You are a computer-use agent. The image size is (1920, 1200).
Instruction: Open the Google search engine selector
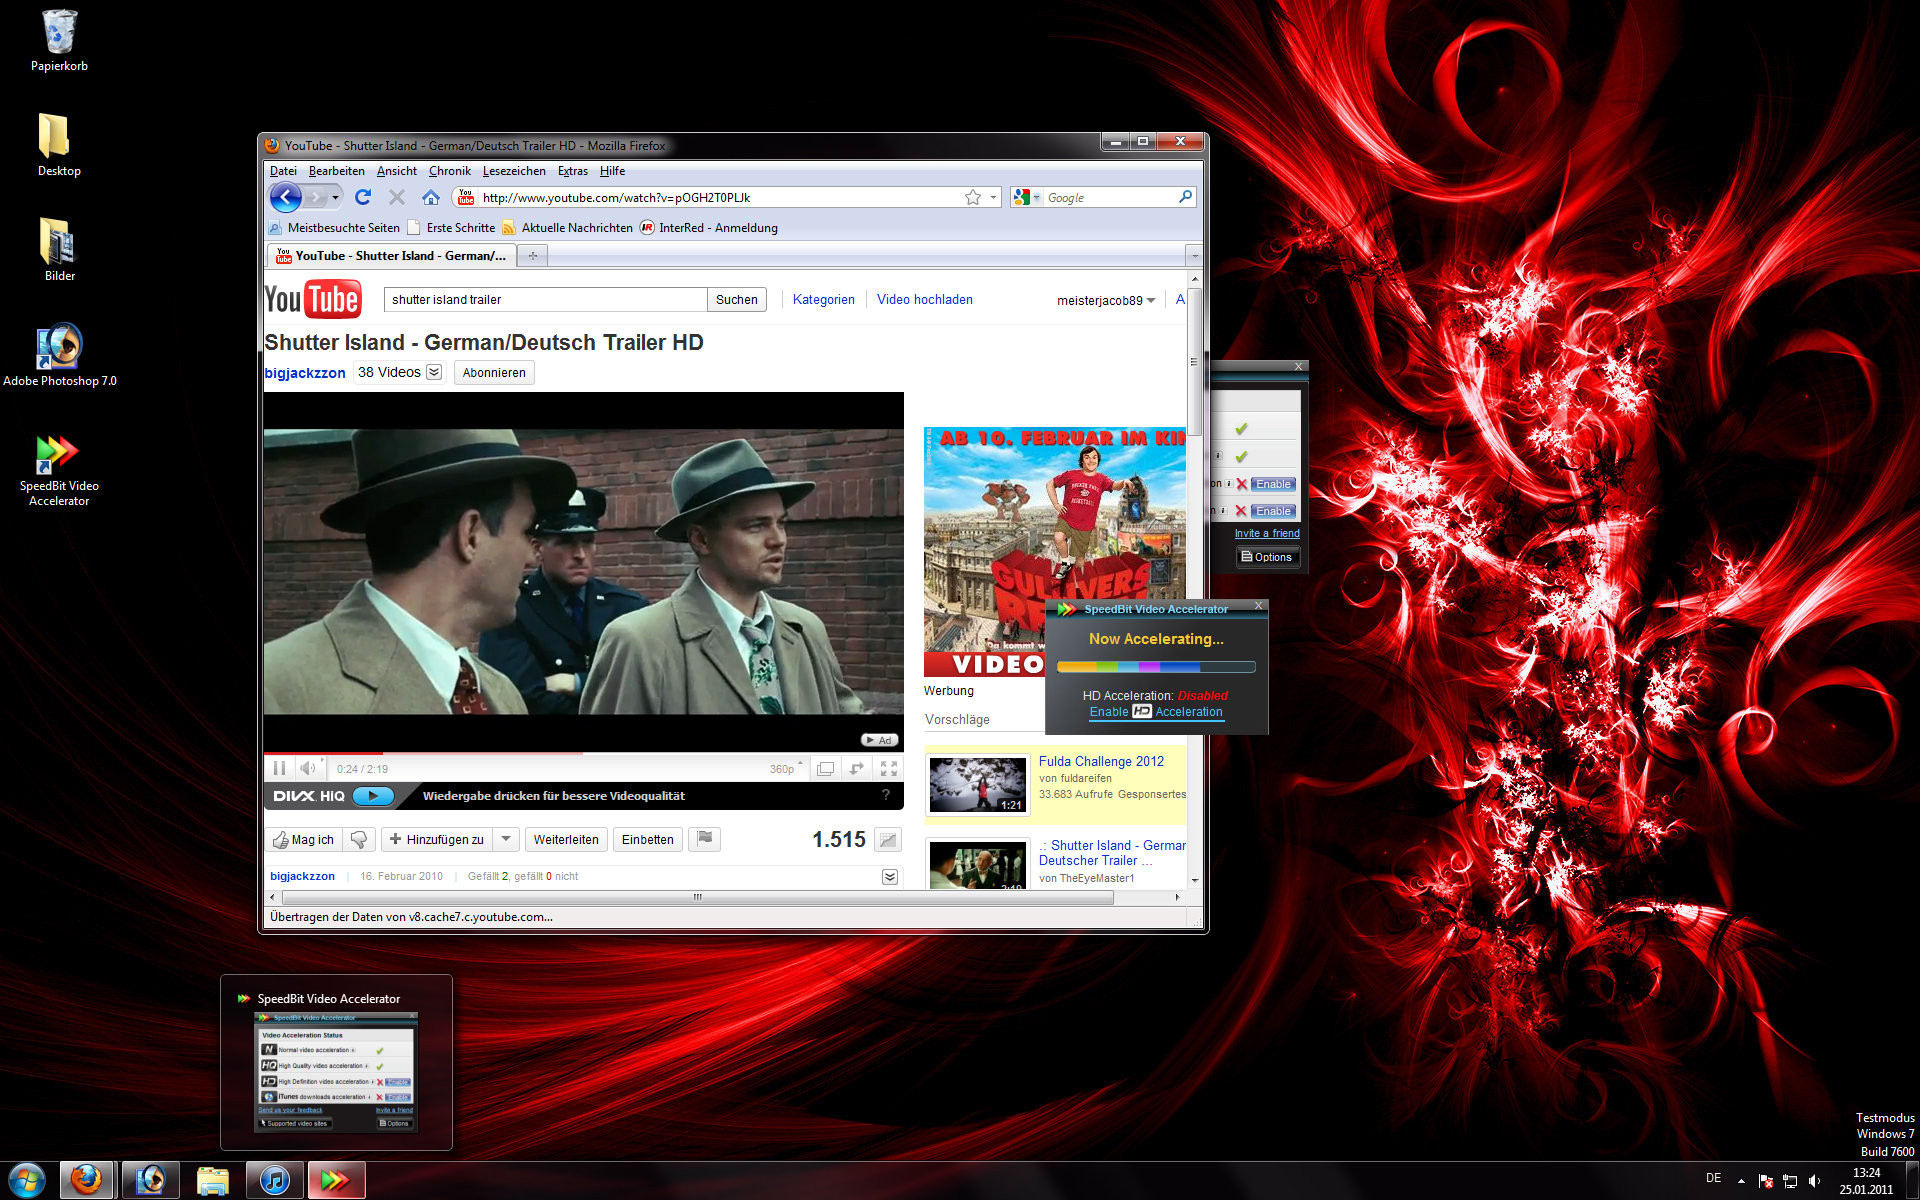coord(1025,197)
